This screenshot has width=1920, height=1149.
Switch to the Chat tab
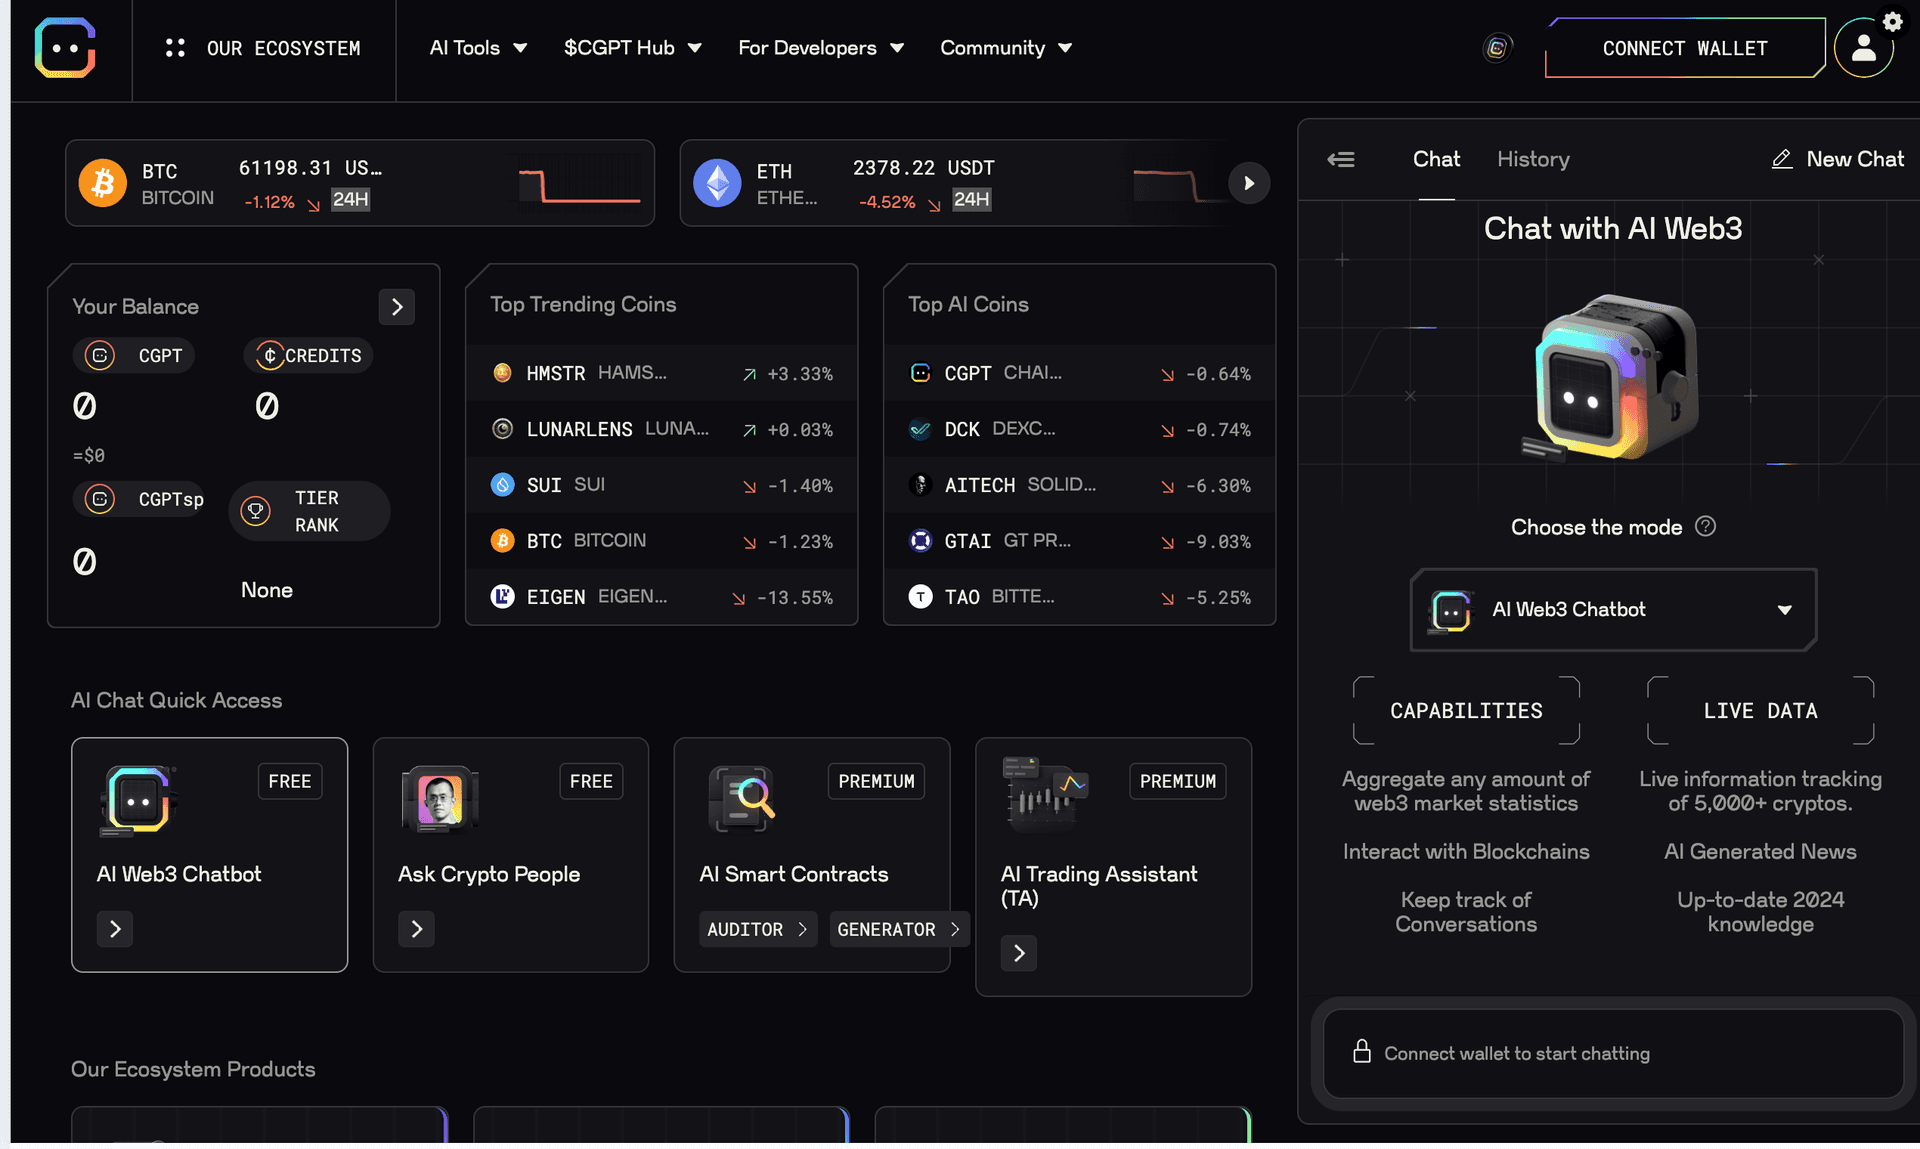coord(1436,159)
